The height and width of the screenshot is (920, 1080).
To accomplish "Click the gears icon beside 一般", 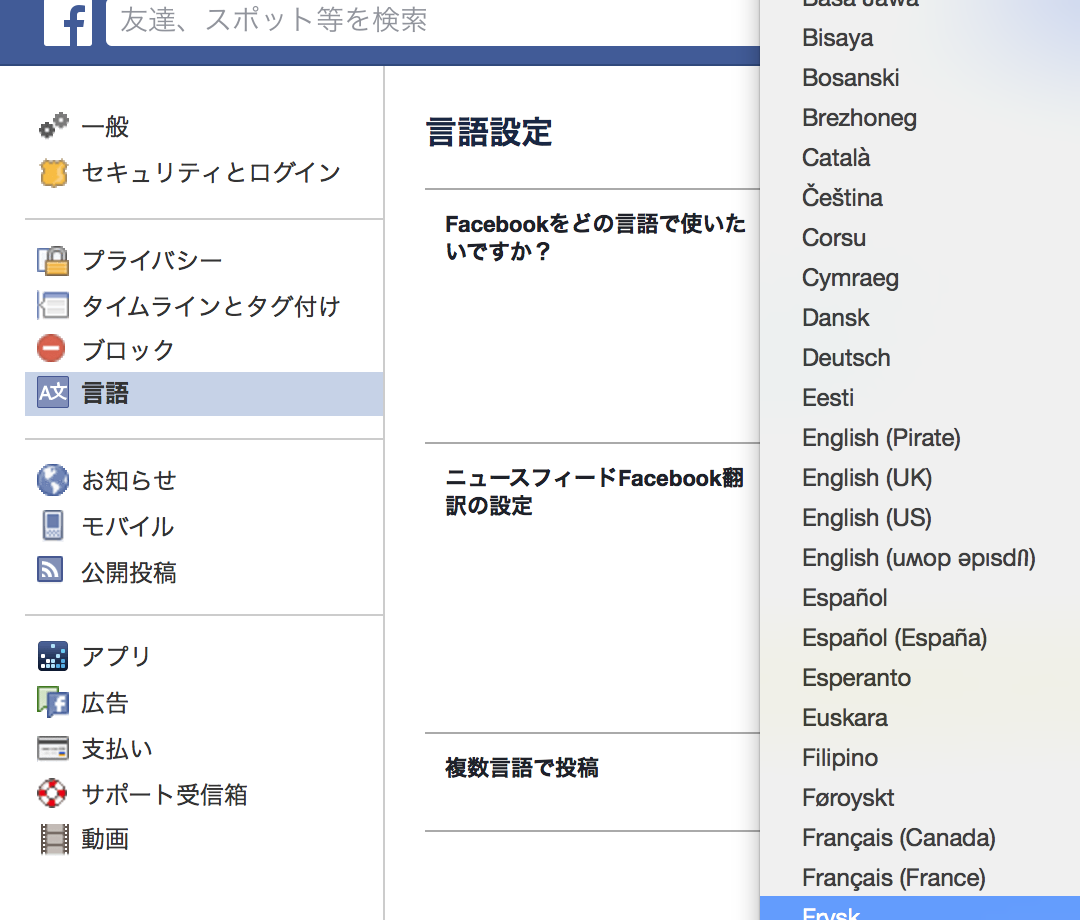I will click(x=53, y=126).
